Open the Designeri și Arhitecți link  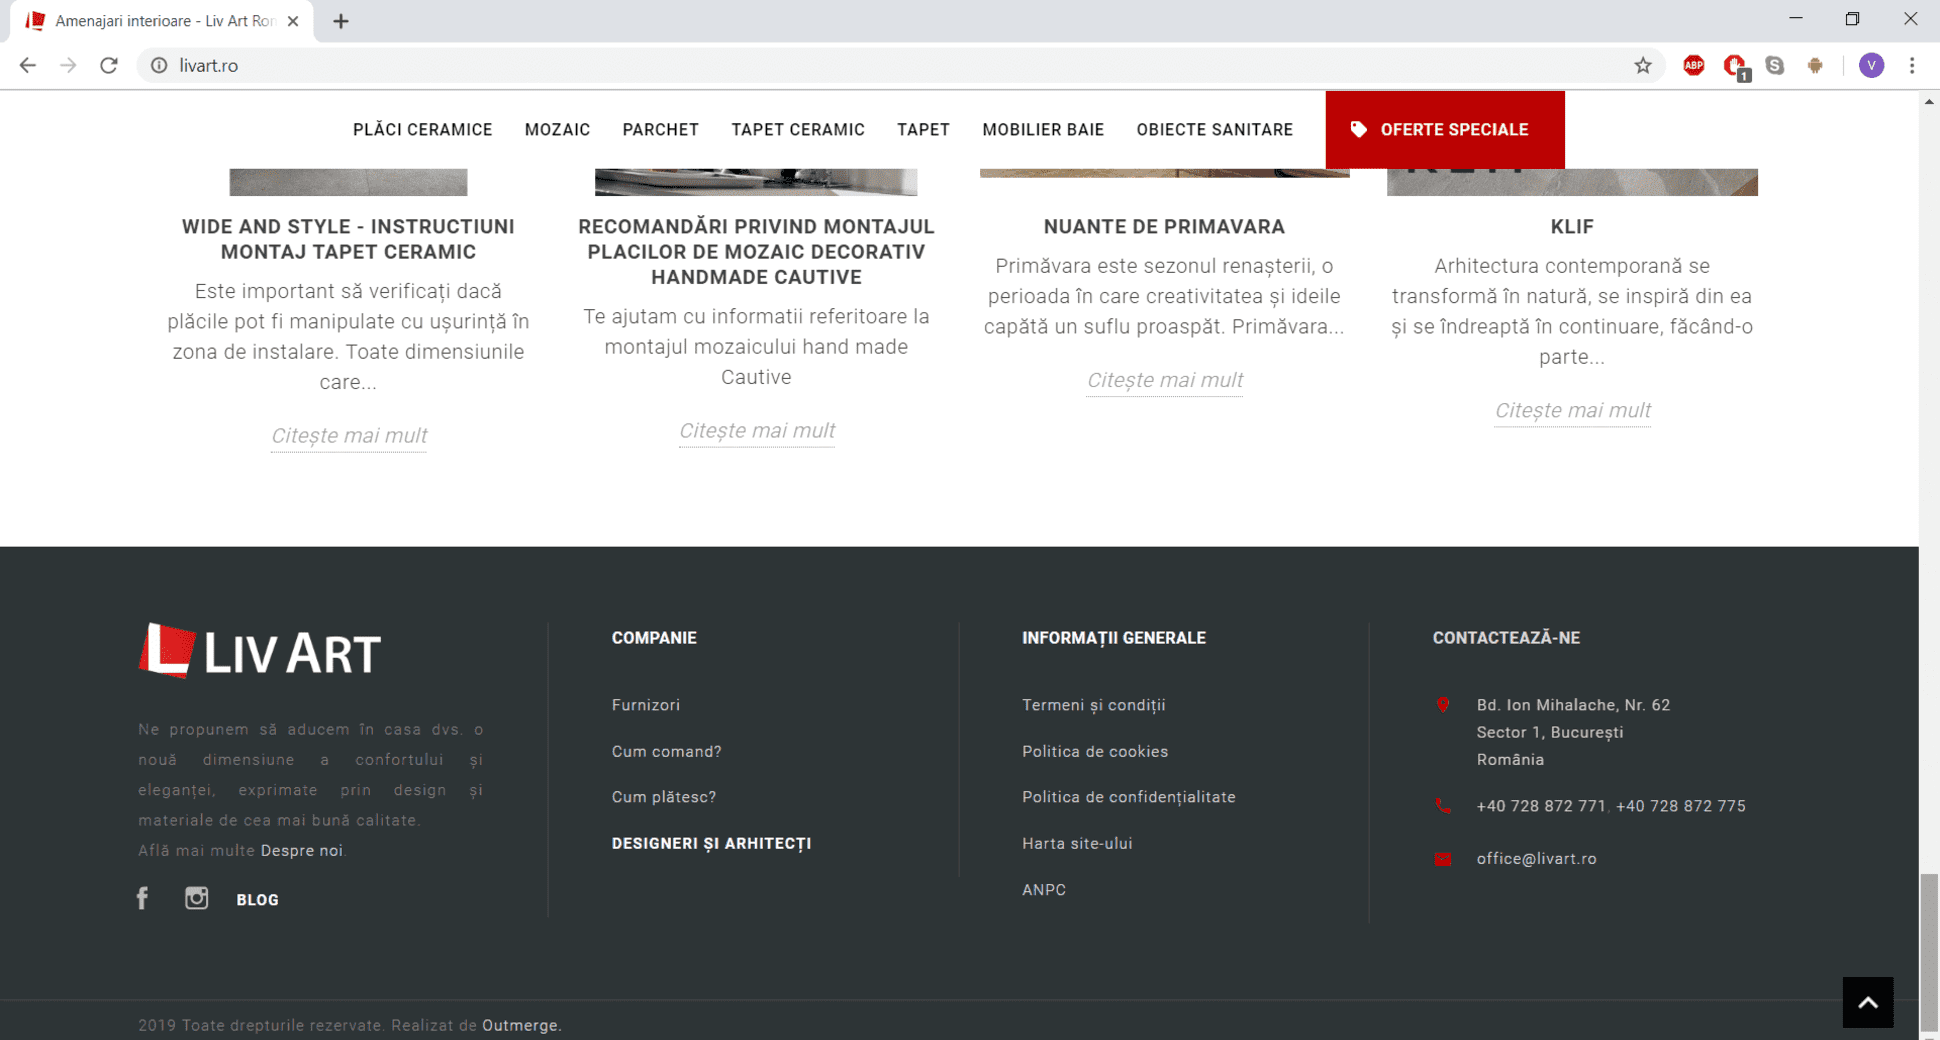click(x=711, y=843)
